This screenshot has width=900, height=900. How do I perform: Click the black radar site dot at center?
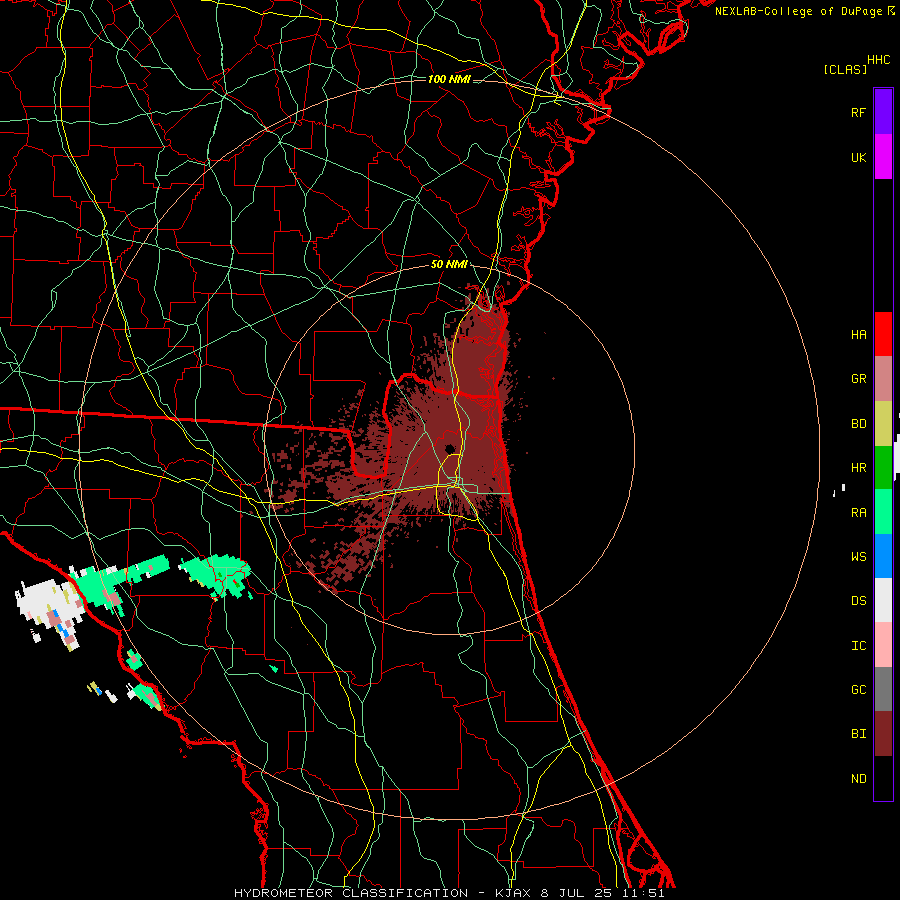point(449,448)
